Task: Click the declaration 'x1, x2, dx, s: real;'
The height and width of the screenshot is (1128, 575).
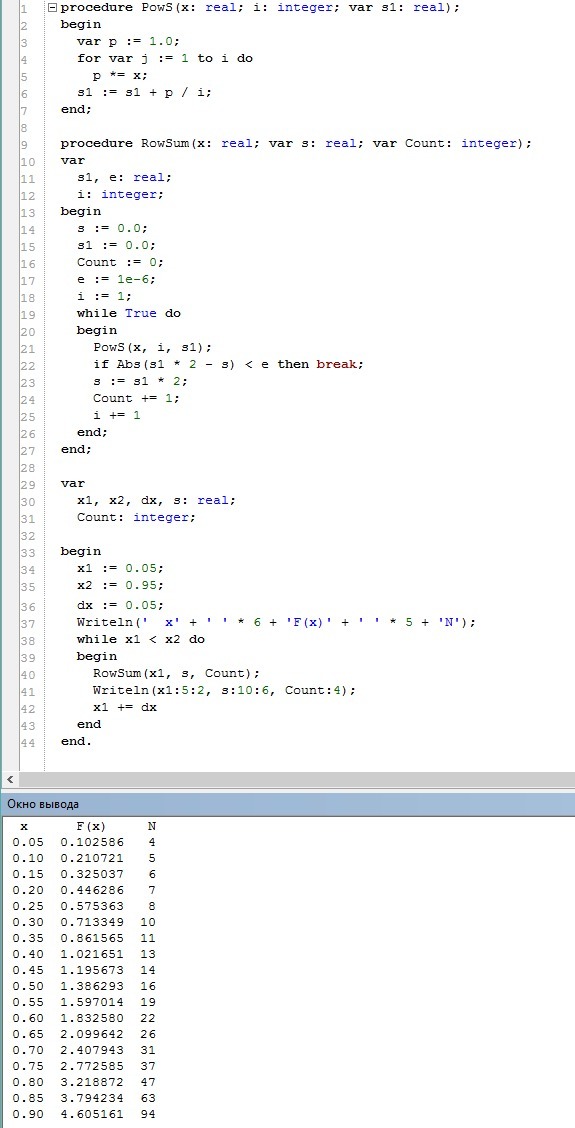Action: click(156, 500)
